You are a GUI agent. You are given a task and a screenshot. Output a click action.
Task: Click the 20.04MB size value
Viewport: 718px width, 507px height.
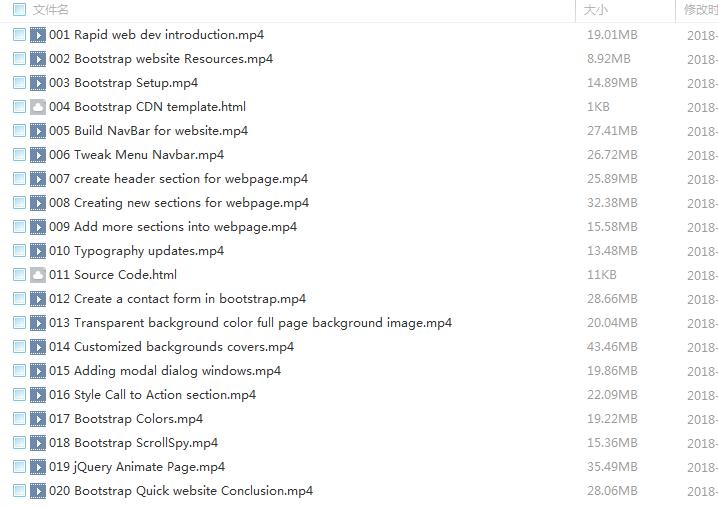click(x=612, y=323)
